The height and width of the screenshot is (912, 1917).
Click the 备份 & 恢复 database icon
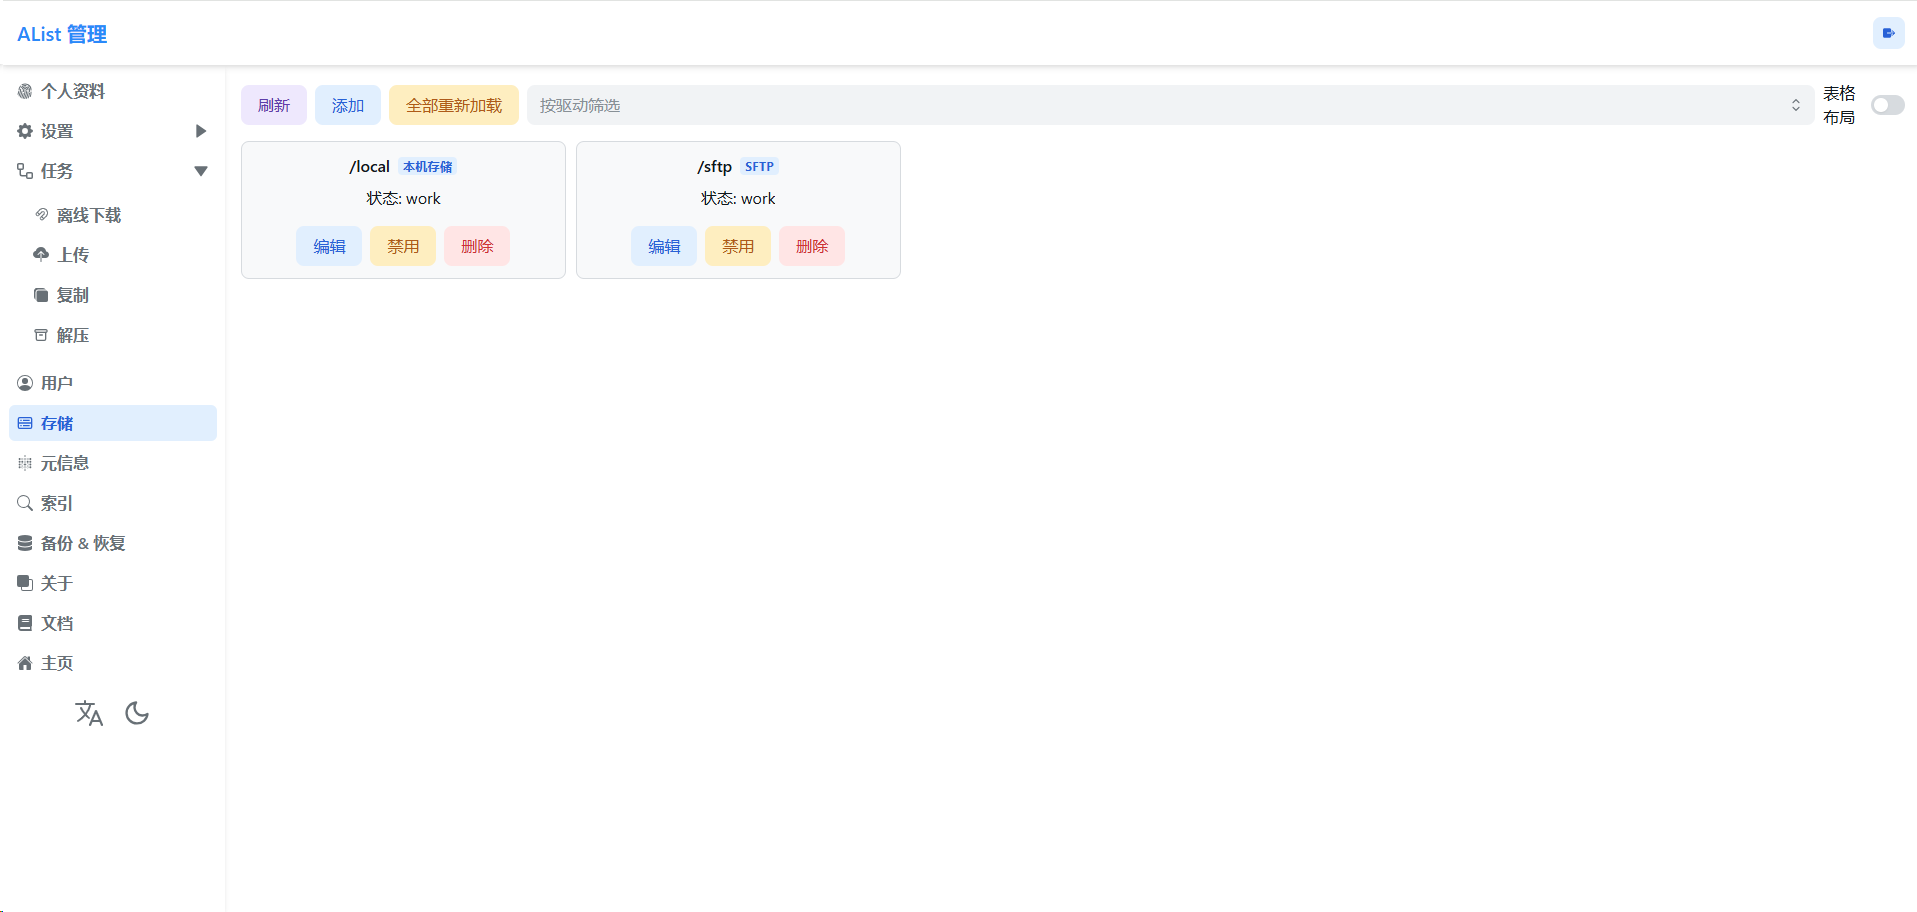[25, 543]
